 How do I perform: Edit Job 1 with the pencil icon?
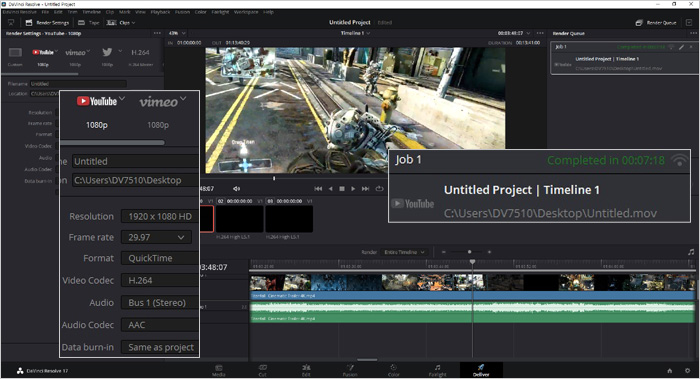681,47
